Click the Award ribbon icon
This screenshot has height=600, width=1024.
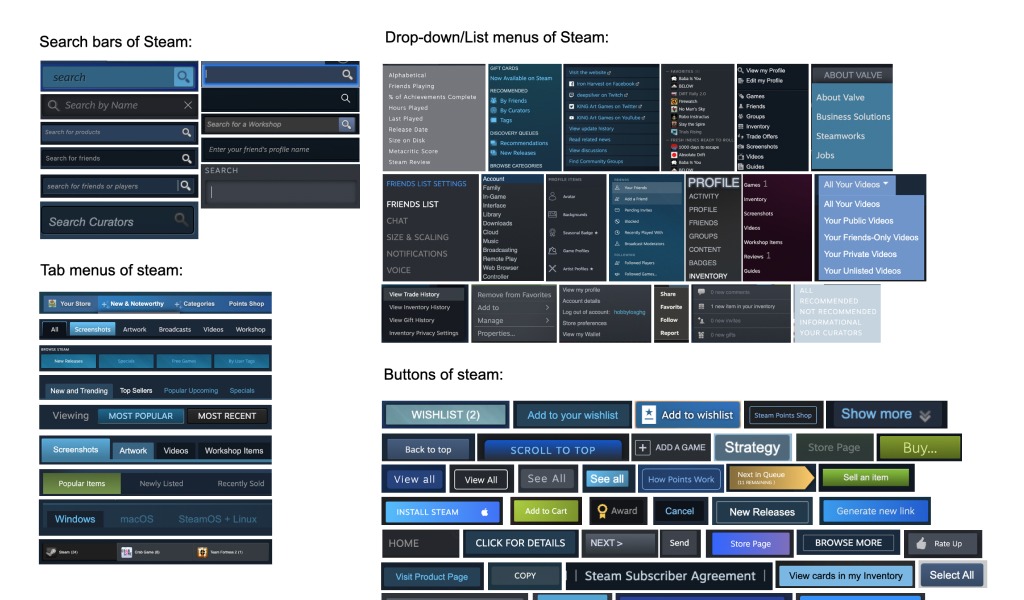602,511
